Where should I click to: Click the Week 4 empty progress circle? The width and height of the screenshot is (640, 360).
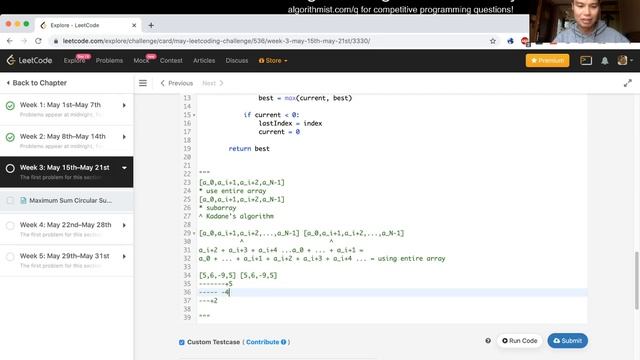tap(10, 226)
